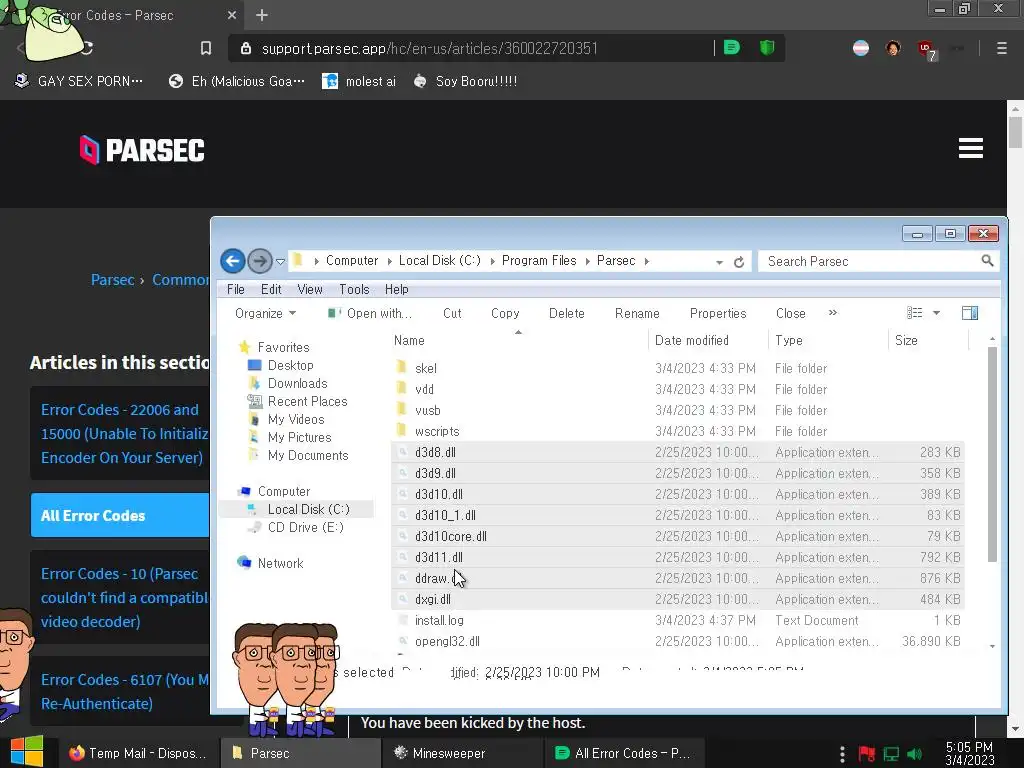Click the green shield extension icon
This screenshot has height=768, width=1024.
pos(767,48)
